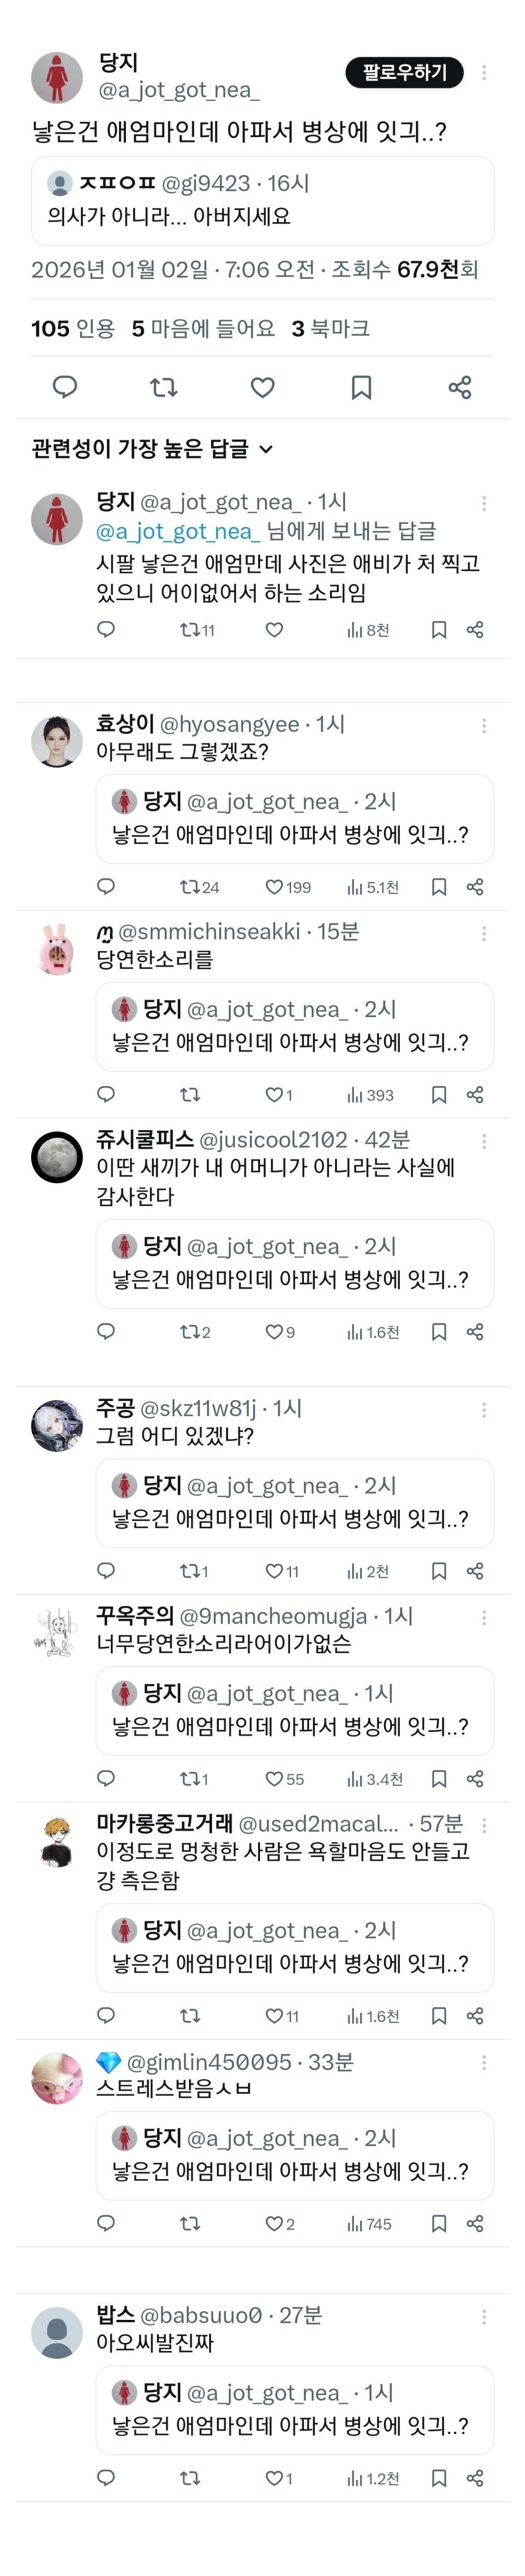This screenshot has width=525, height=2576.
Task: Open more options on 밥스's reply
Action: click(484, 2317)
